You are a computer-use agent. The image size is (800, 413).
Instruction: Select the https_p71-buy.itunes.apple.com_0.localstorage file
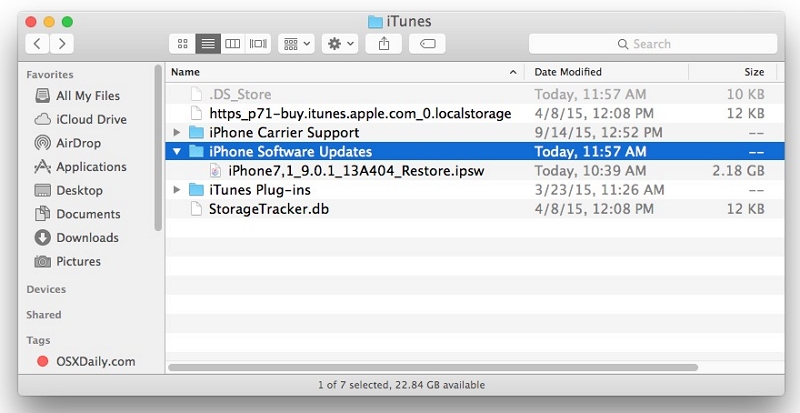tap(474, 113)
